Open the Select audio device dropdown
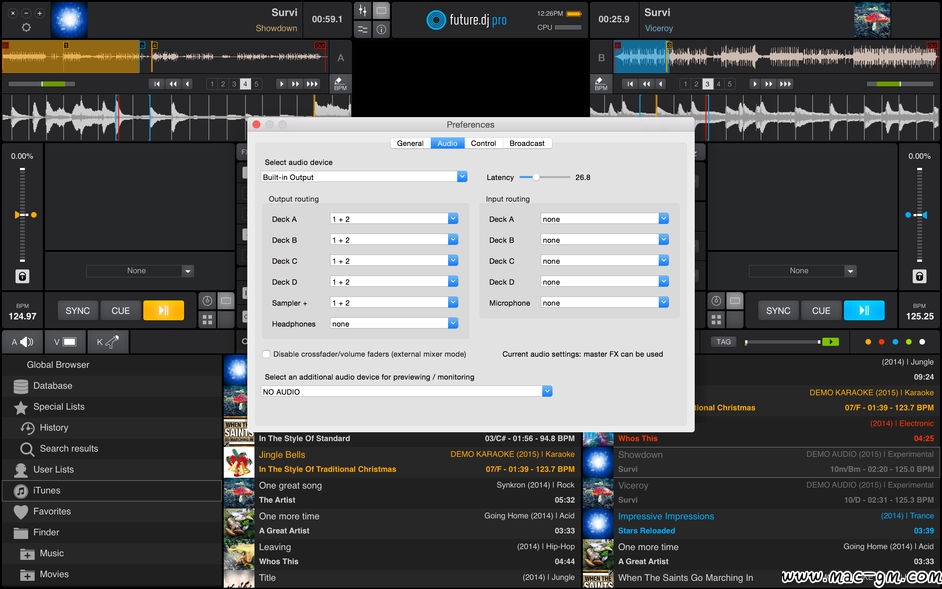Image resolution: width=942 pixels, height=589 pixels. [364, 177]
